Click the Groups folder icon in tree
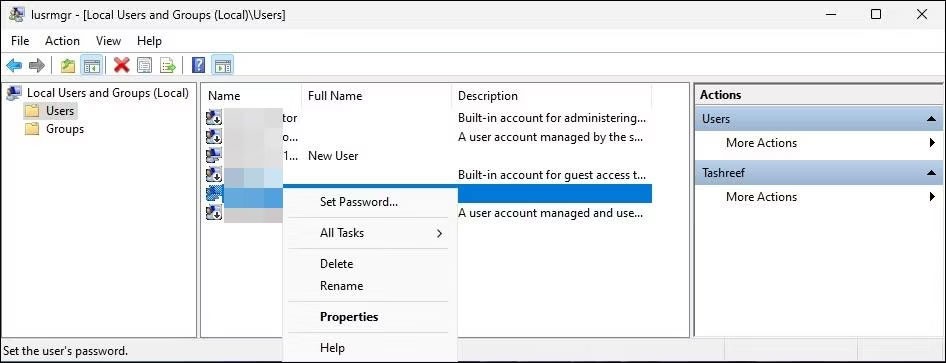Image resolution: width=946 pixels, height=363 pixels. click(32, 129)
